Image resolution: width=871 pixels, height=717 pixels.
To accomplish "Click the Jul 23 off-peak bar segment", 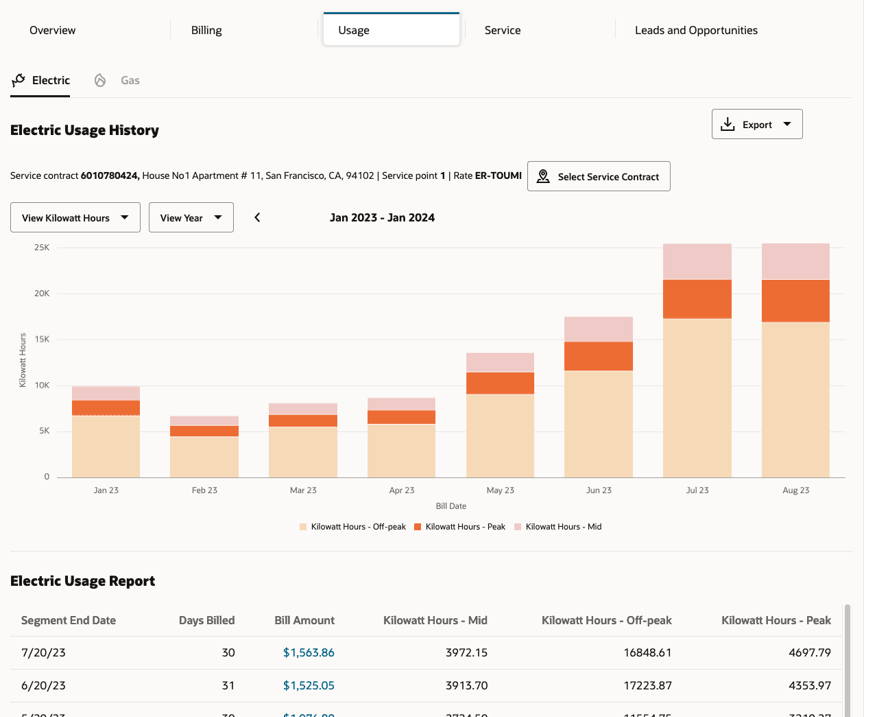I will point(697,398).
